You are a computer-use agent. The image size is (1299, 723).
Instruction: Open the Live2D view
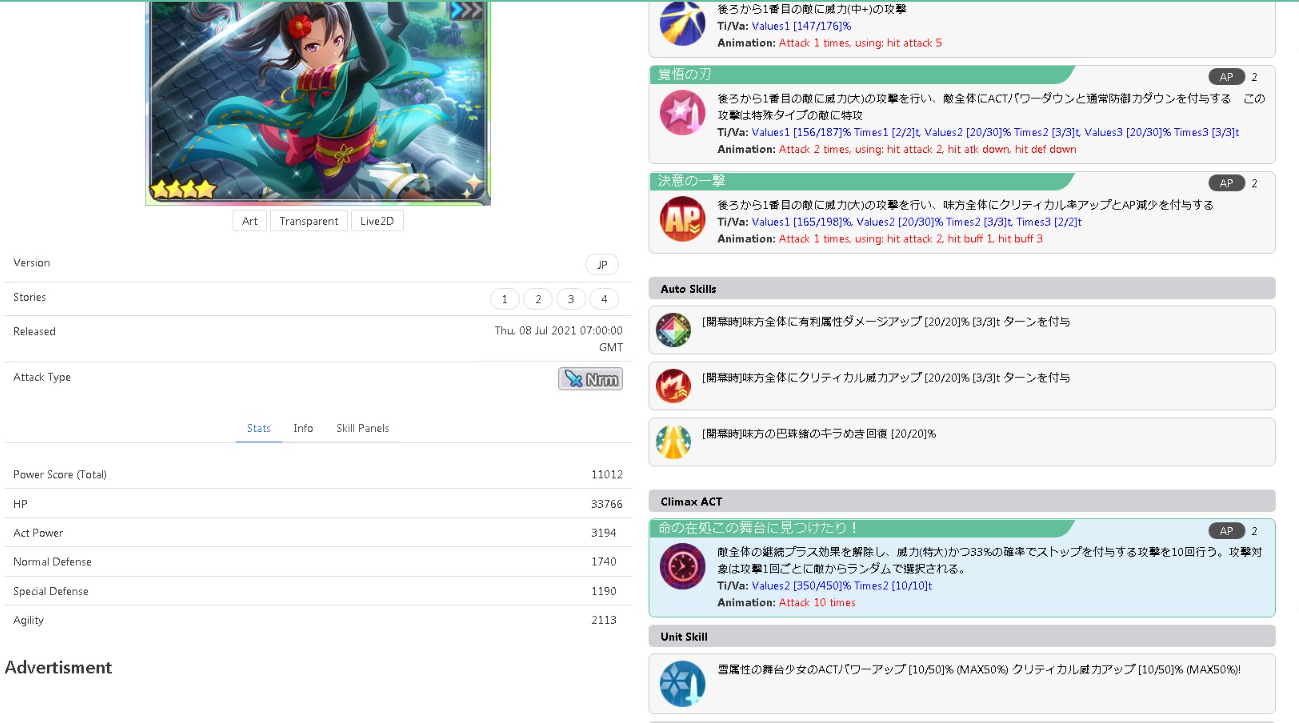(377, 221)
